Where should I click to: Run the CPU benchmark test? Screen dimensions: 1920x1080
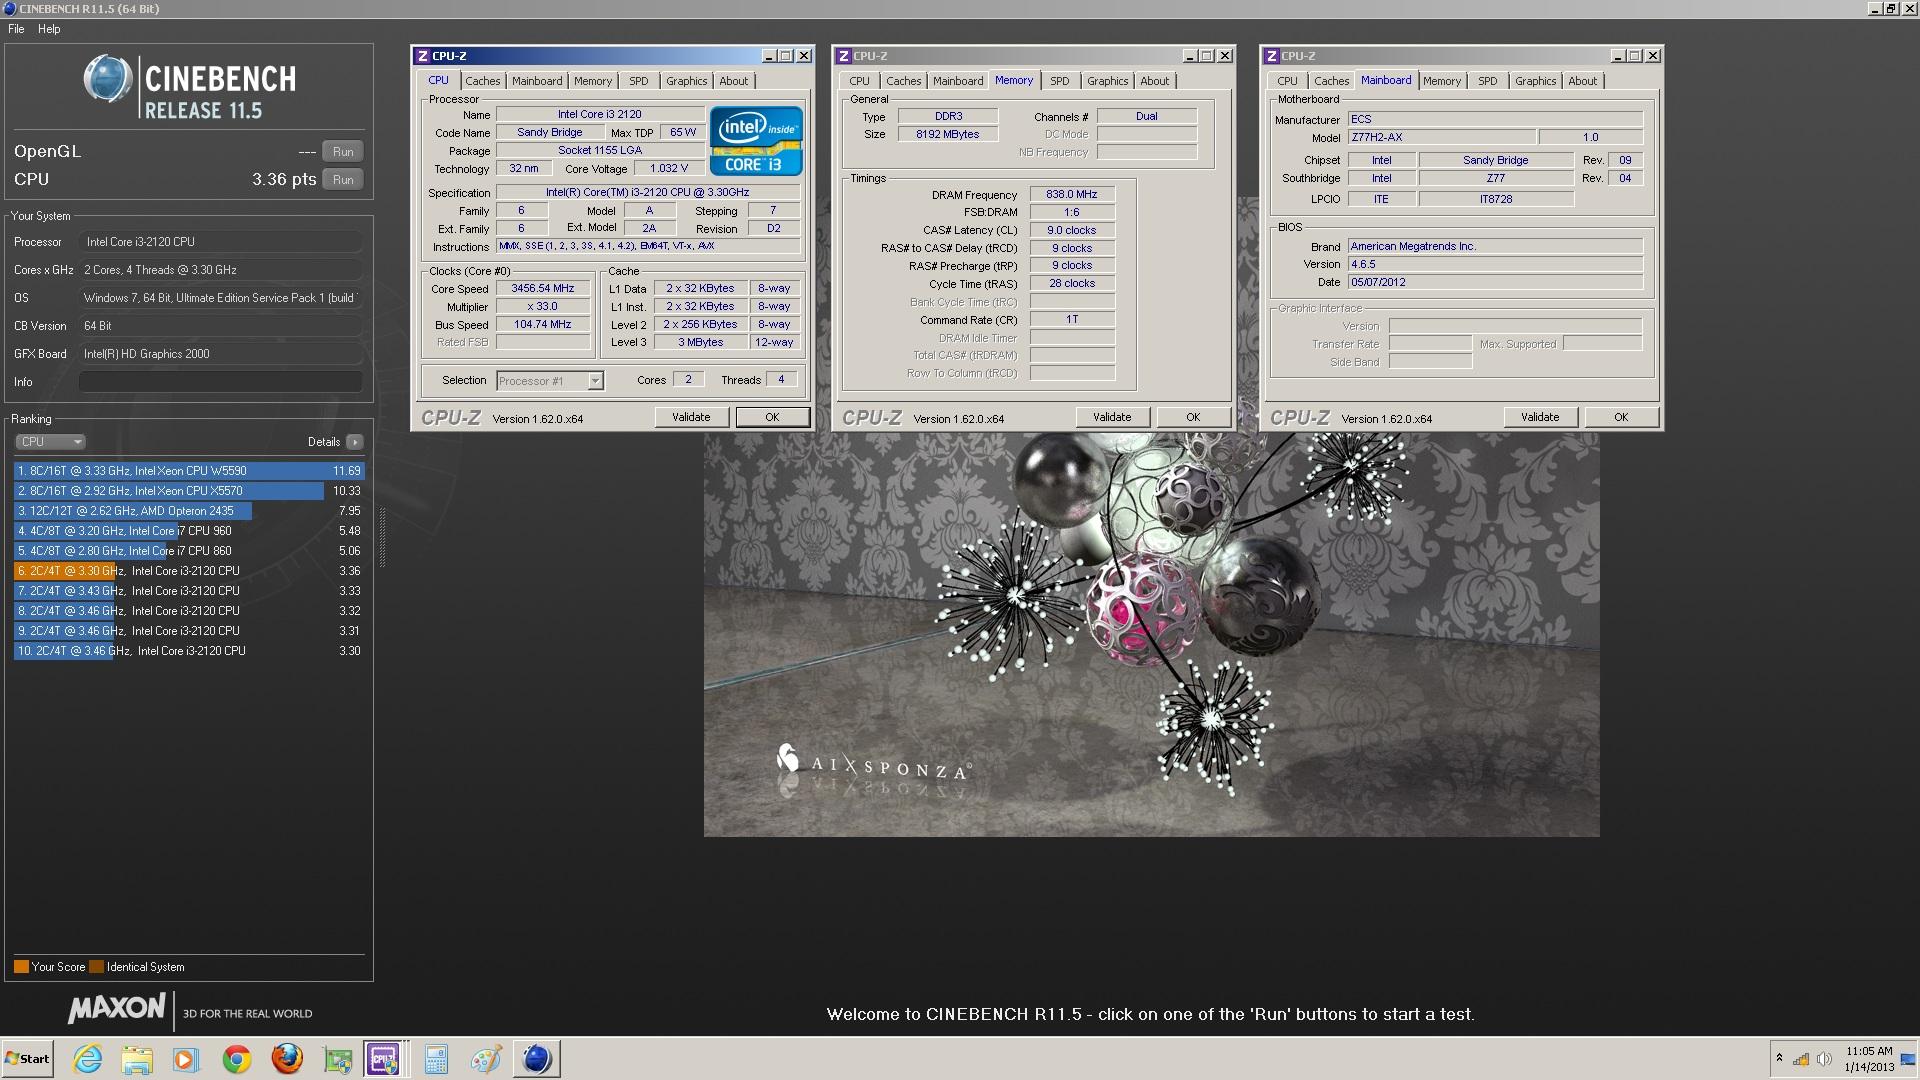[x=343, y=180]
